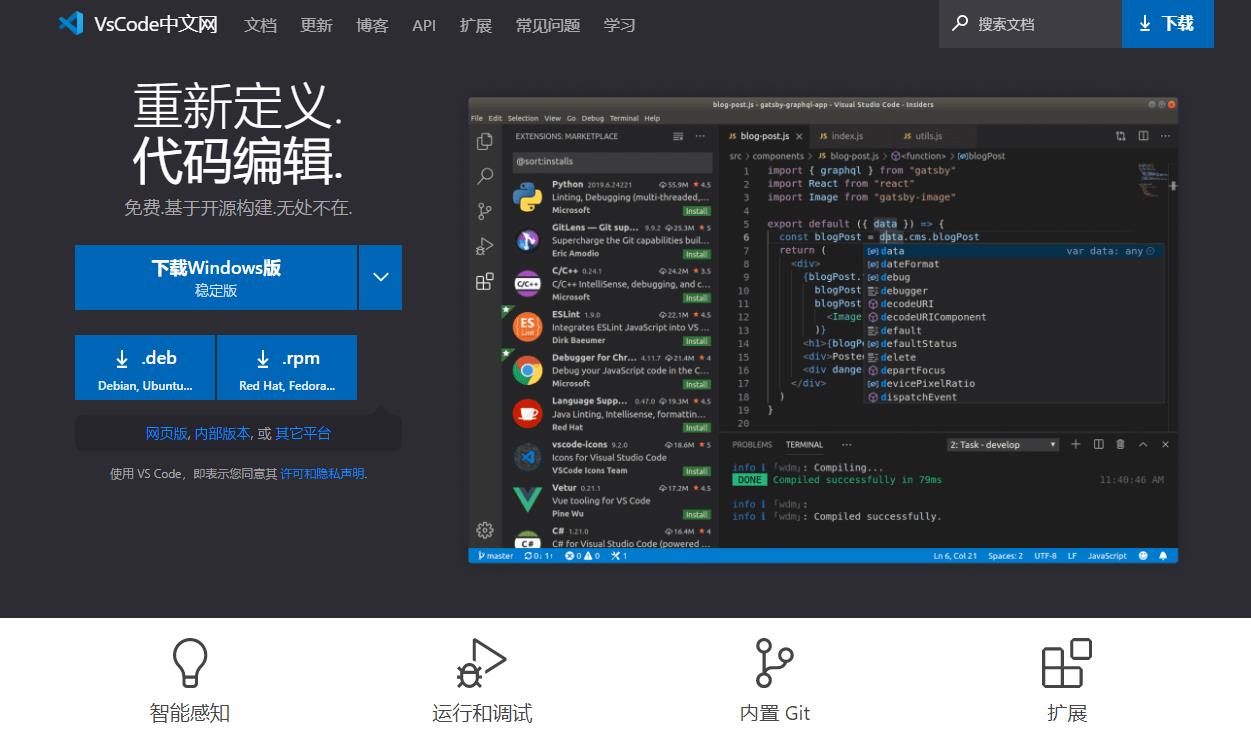The height and width of the screenshot is (739, 1251).
Task: Click the master branch item in the screenshot's status bar
Action: pyautogui.click(x=496, y=556)
